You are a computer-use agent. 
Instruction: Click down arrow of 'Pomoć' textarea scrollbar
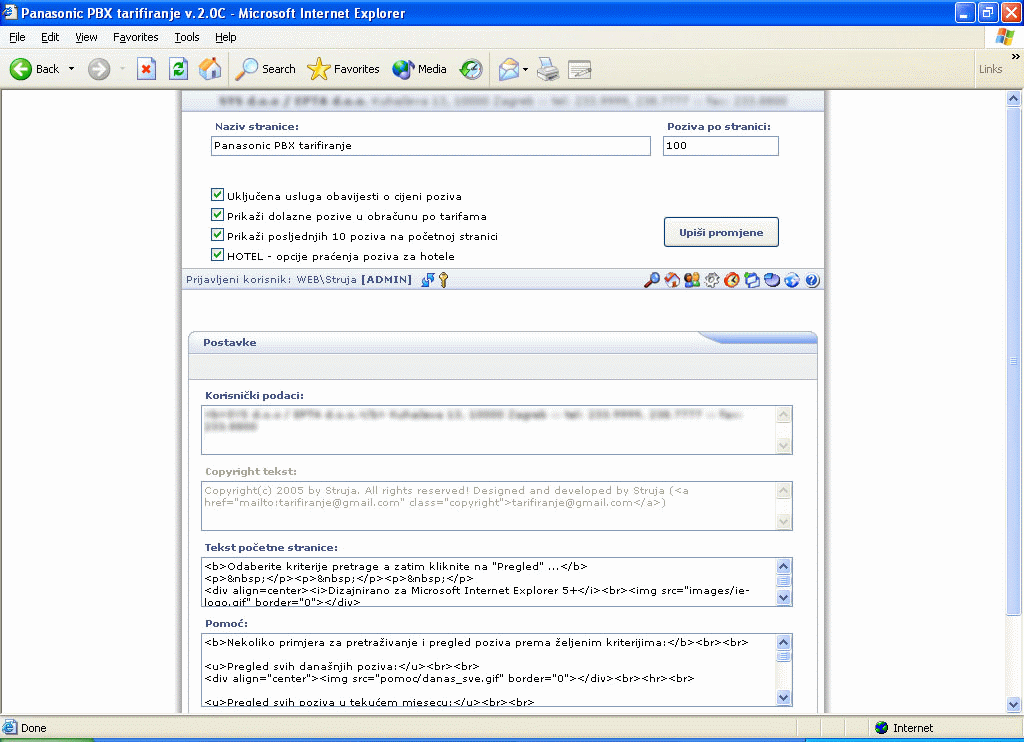784,698
